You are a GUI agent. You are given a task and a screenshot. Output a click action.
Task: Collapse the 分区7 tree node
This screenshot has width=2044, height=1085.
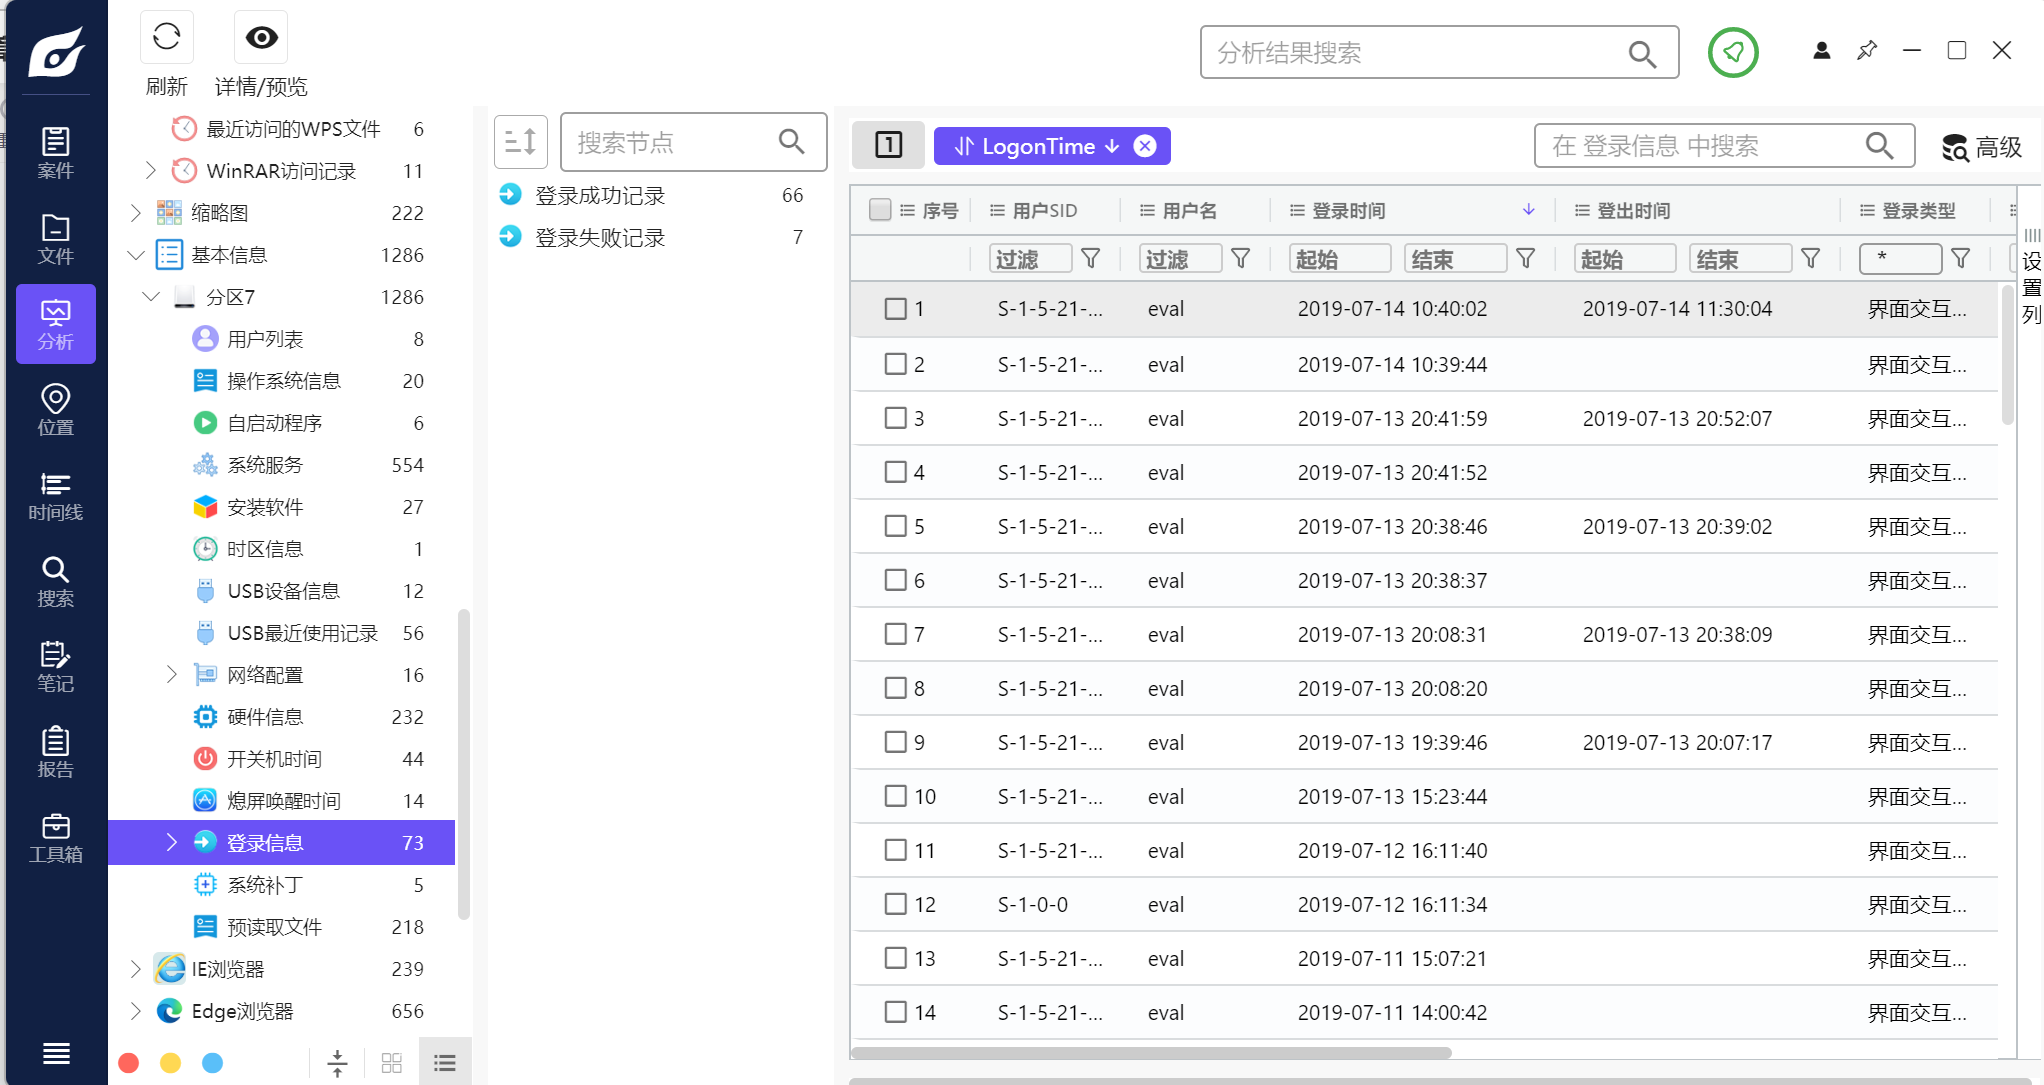click(151, 297)
